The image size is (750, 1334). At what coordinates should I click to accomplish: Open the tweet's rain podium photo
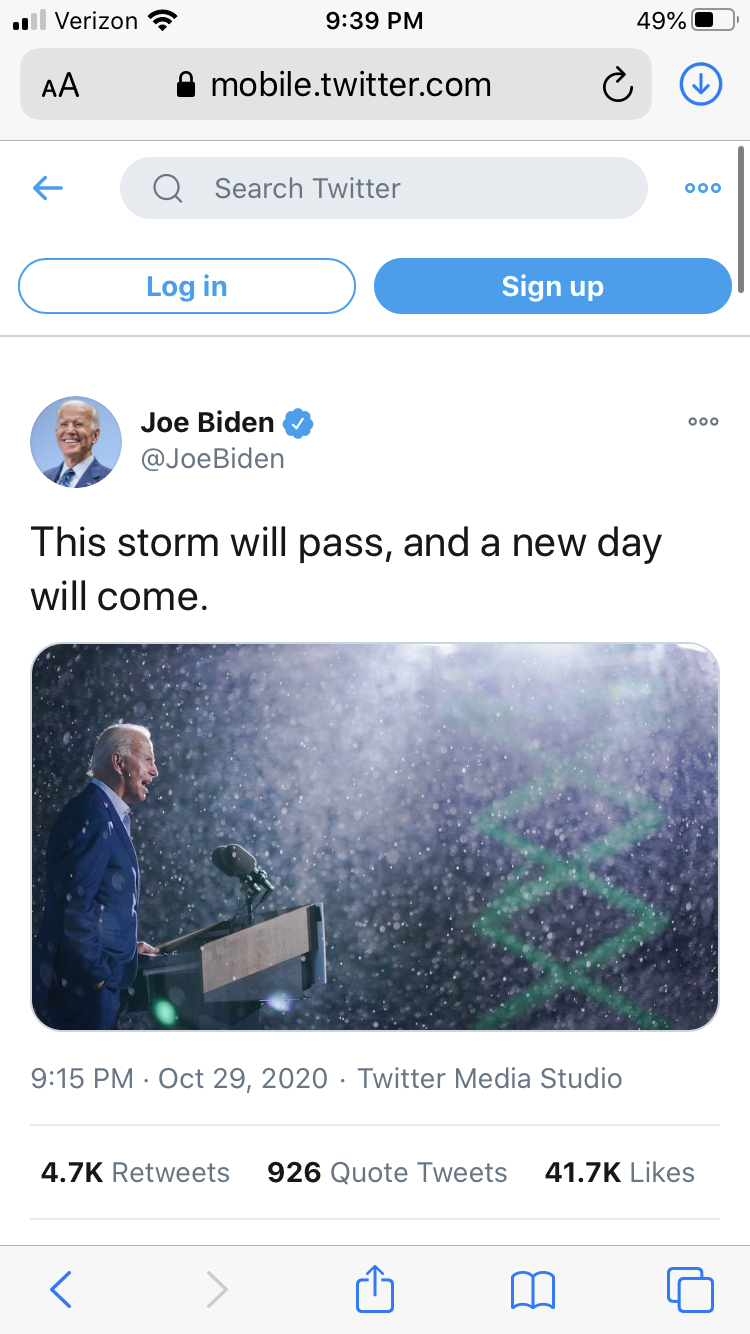375,837
